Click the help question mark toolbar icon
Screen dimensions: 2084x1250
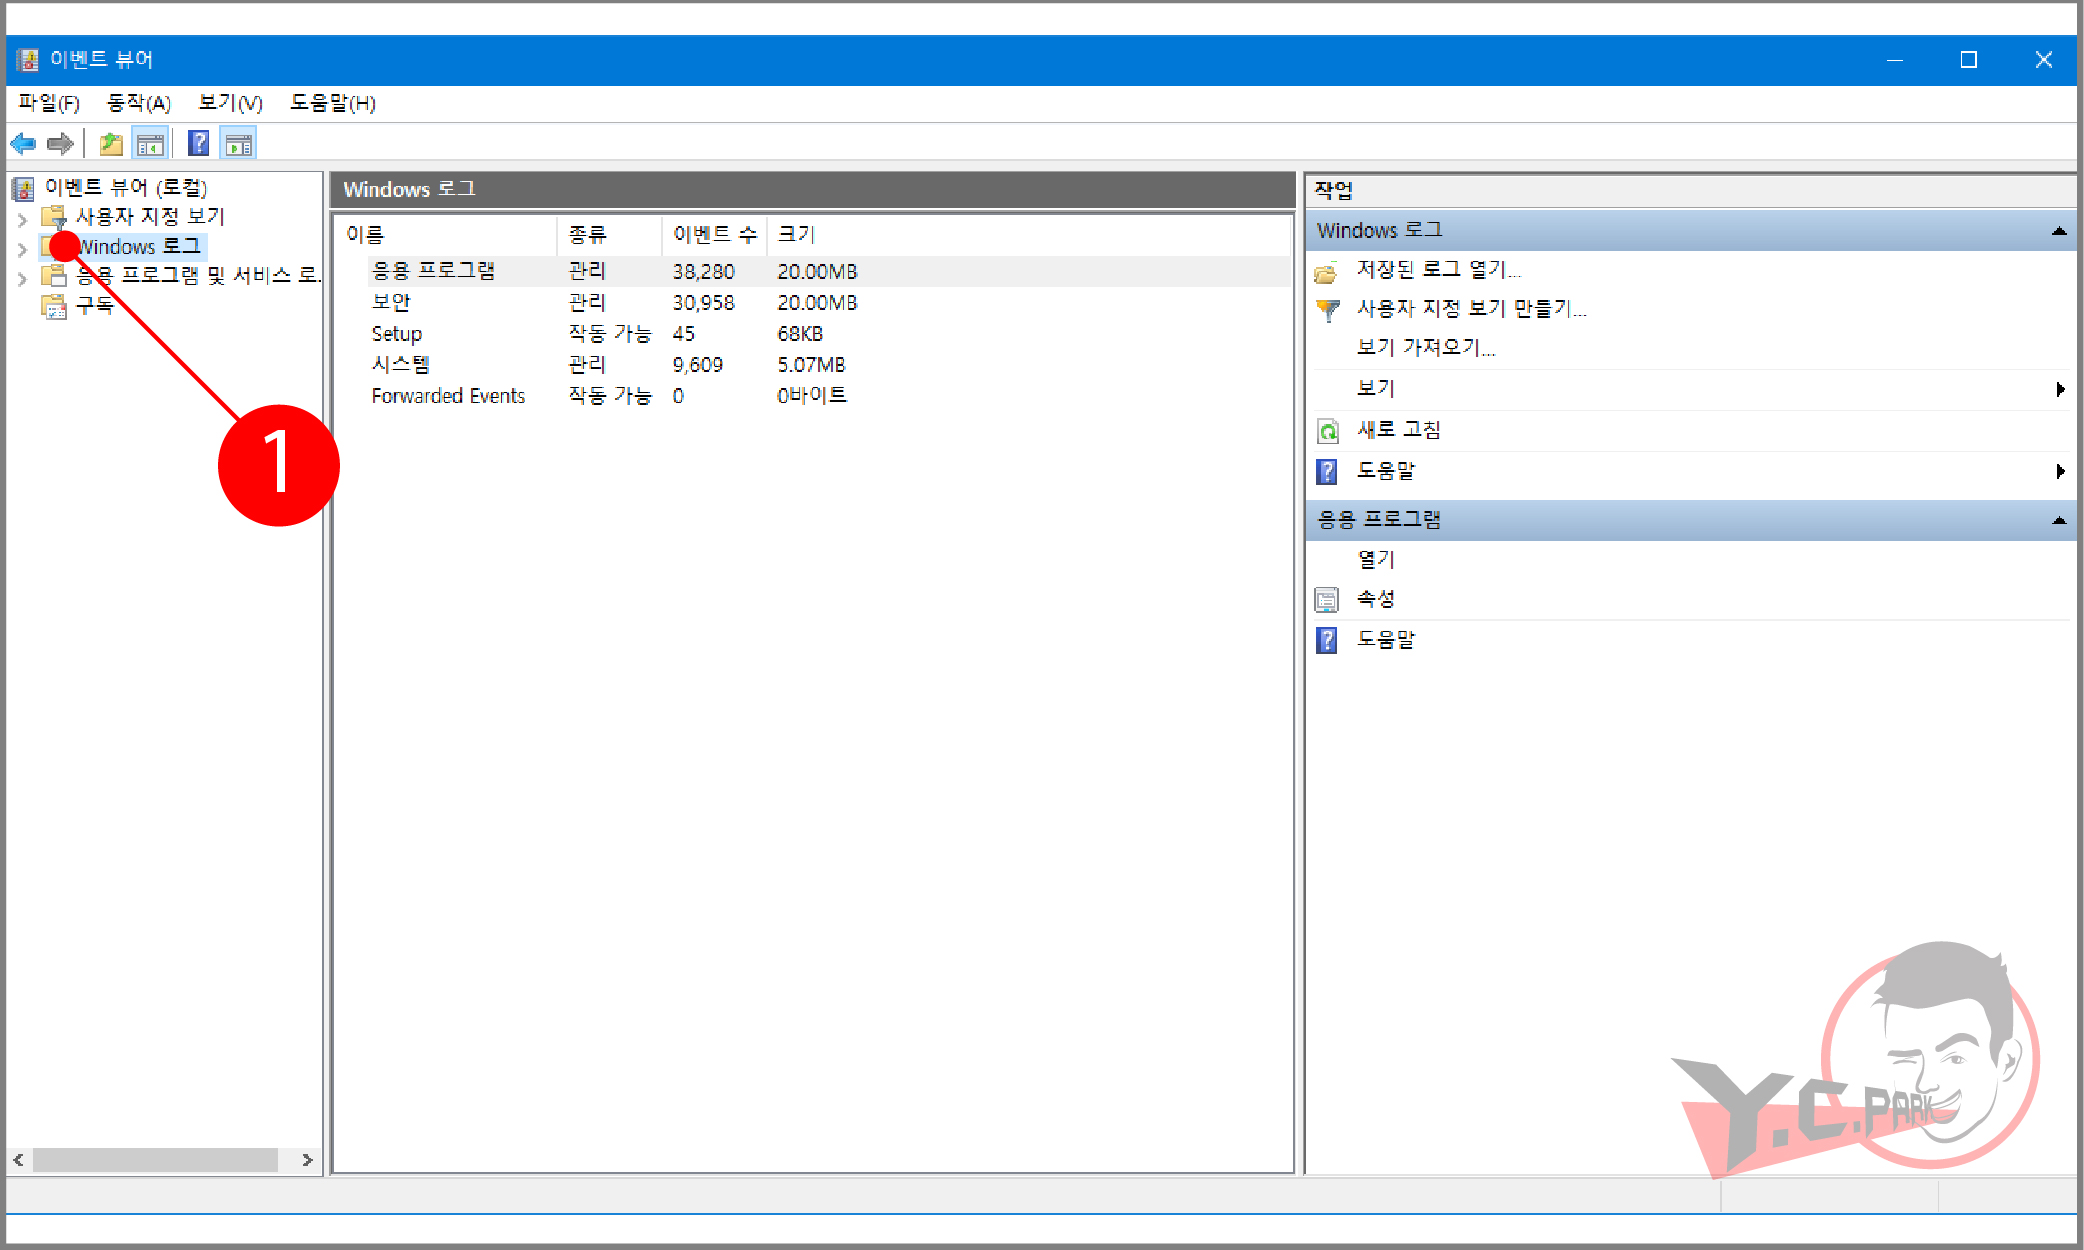pyautogui.click(x=198, y=143)
